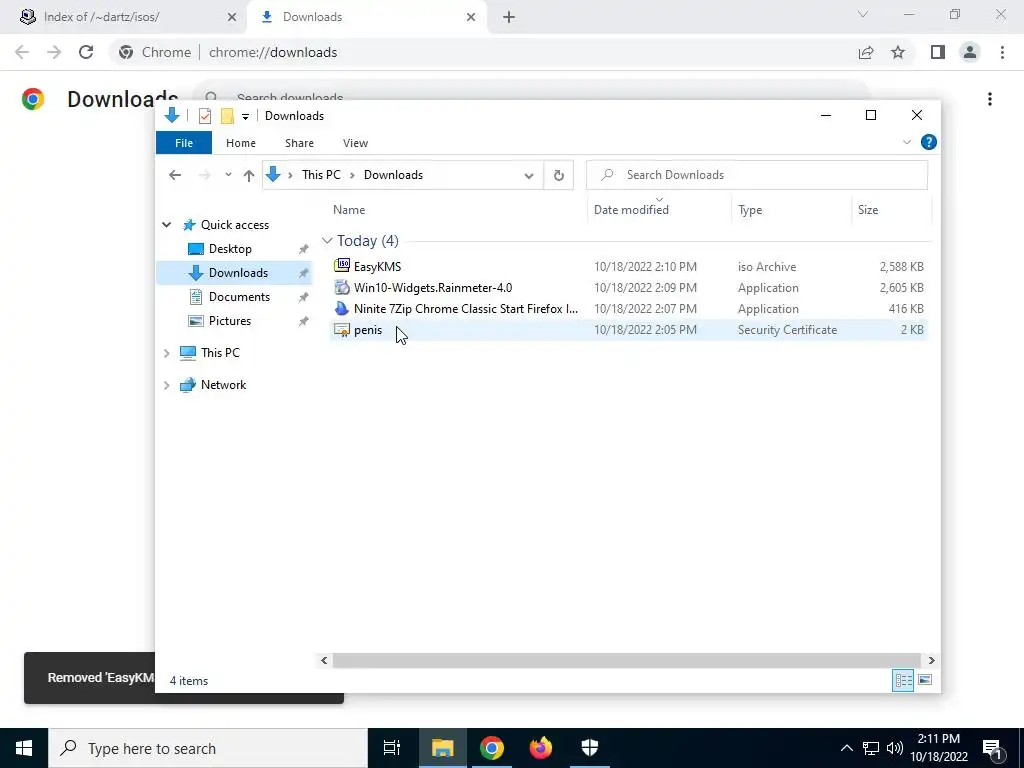Open Downloads in navigation pane

point(238,273)
